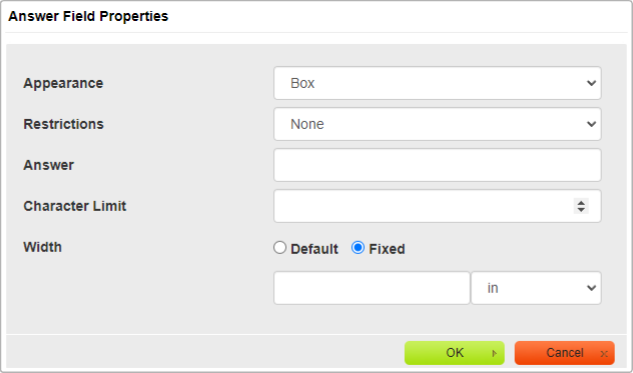
Task: Decrease Character Limit with the down arrow
Action: 581,210
